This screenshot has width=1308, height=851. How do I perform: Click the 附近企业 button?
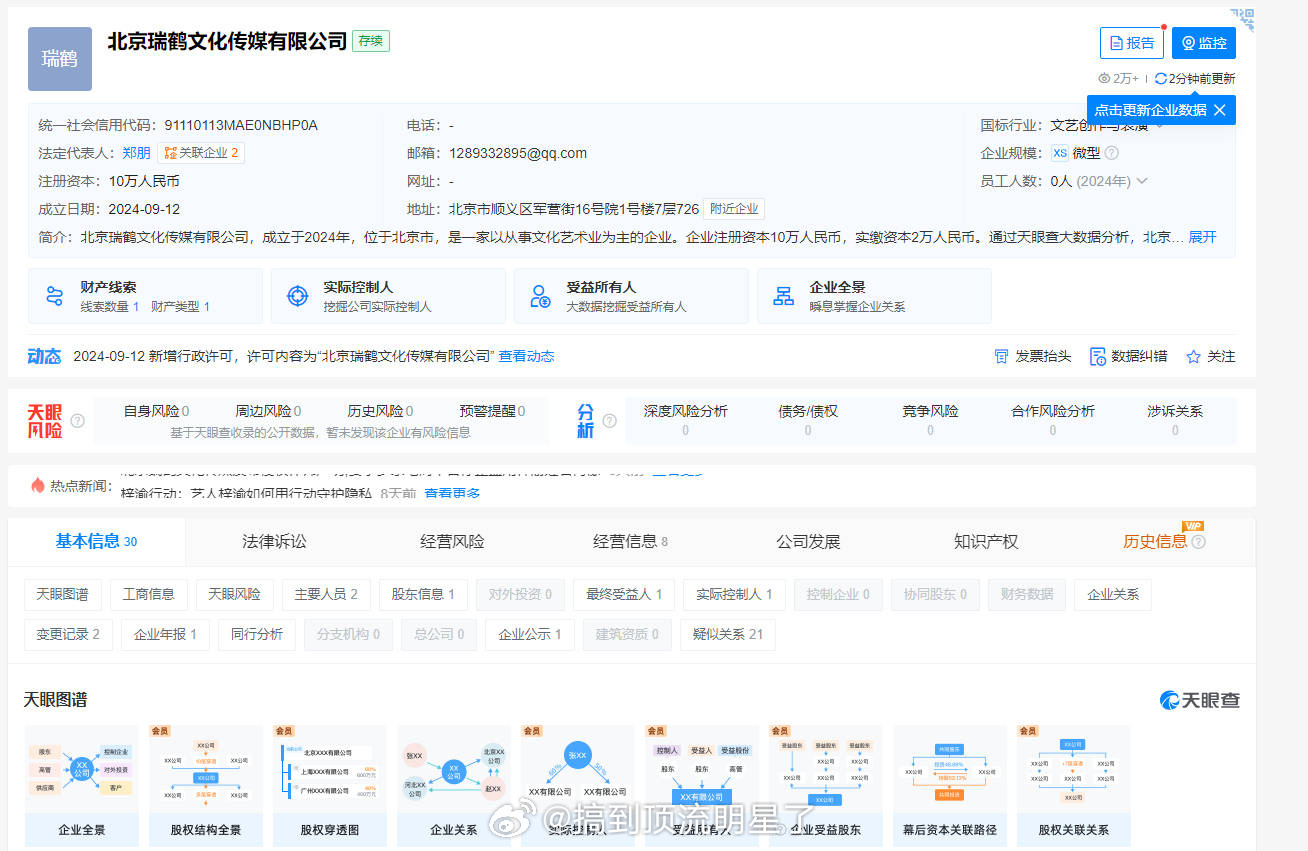pos(734,209)
